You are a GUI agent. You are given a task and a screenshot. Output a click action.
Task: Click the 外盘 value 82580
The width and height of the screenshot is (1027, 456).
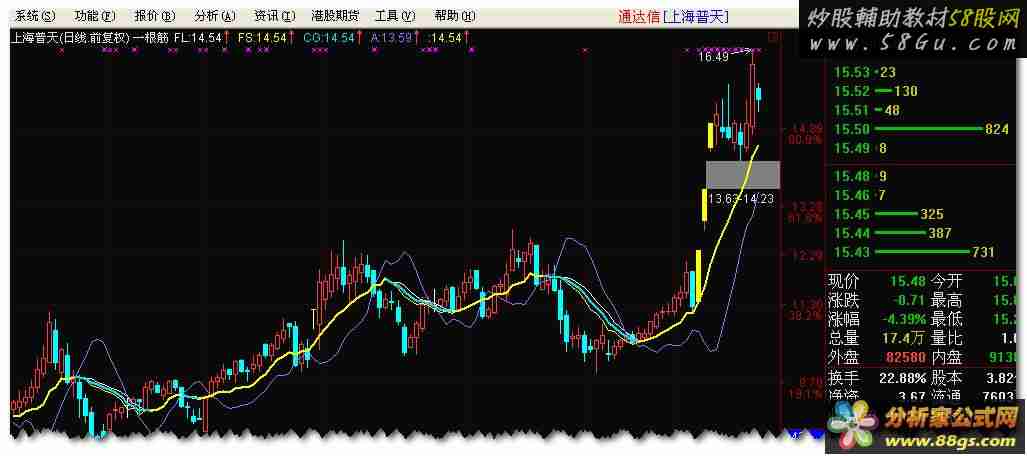click(904, 358)
